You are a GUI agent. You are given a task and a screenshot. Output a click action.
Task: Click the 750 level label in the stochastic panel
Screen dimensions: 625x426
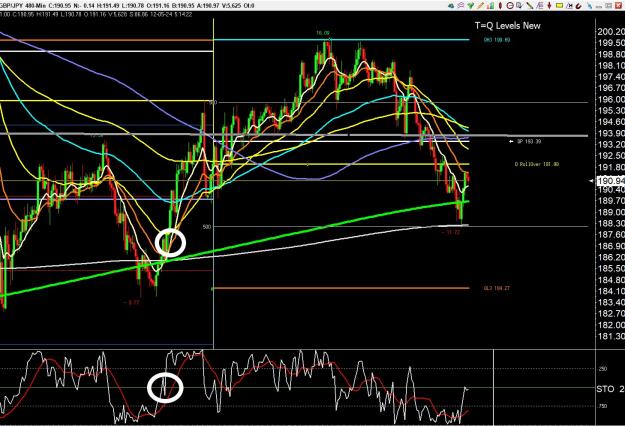click(x=603, y=406)
